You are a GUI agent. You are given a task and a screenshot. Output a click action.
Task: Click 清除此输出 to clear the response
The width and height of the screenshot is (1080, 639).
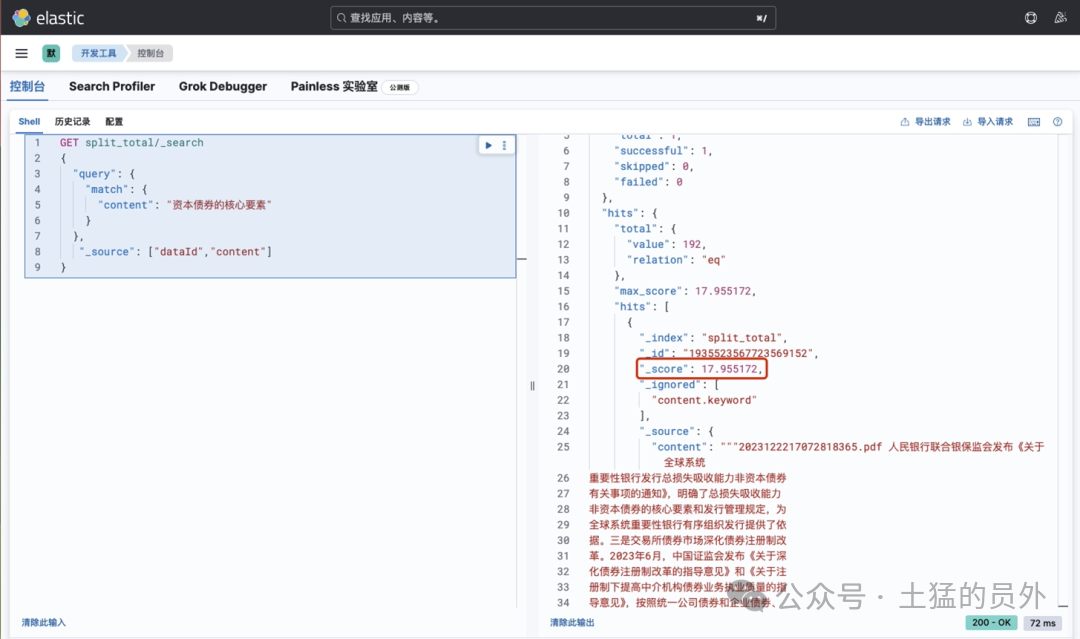(x=572, y=622)
